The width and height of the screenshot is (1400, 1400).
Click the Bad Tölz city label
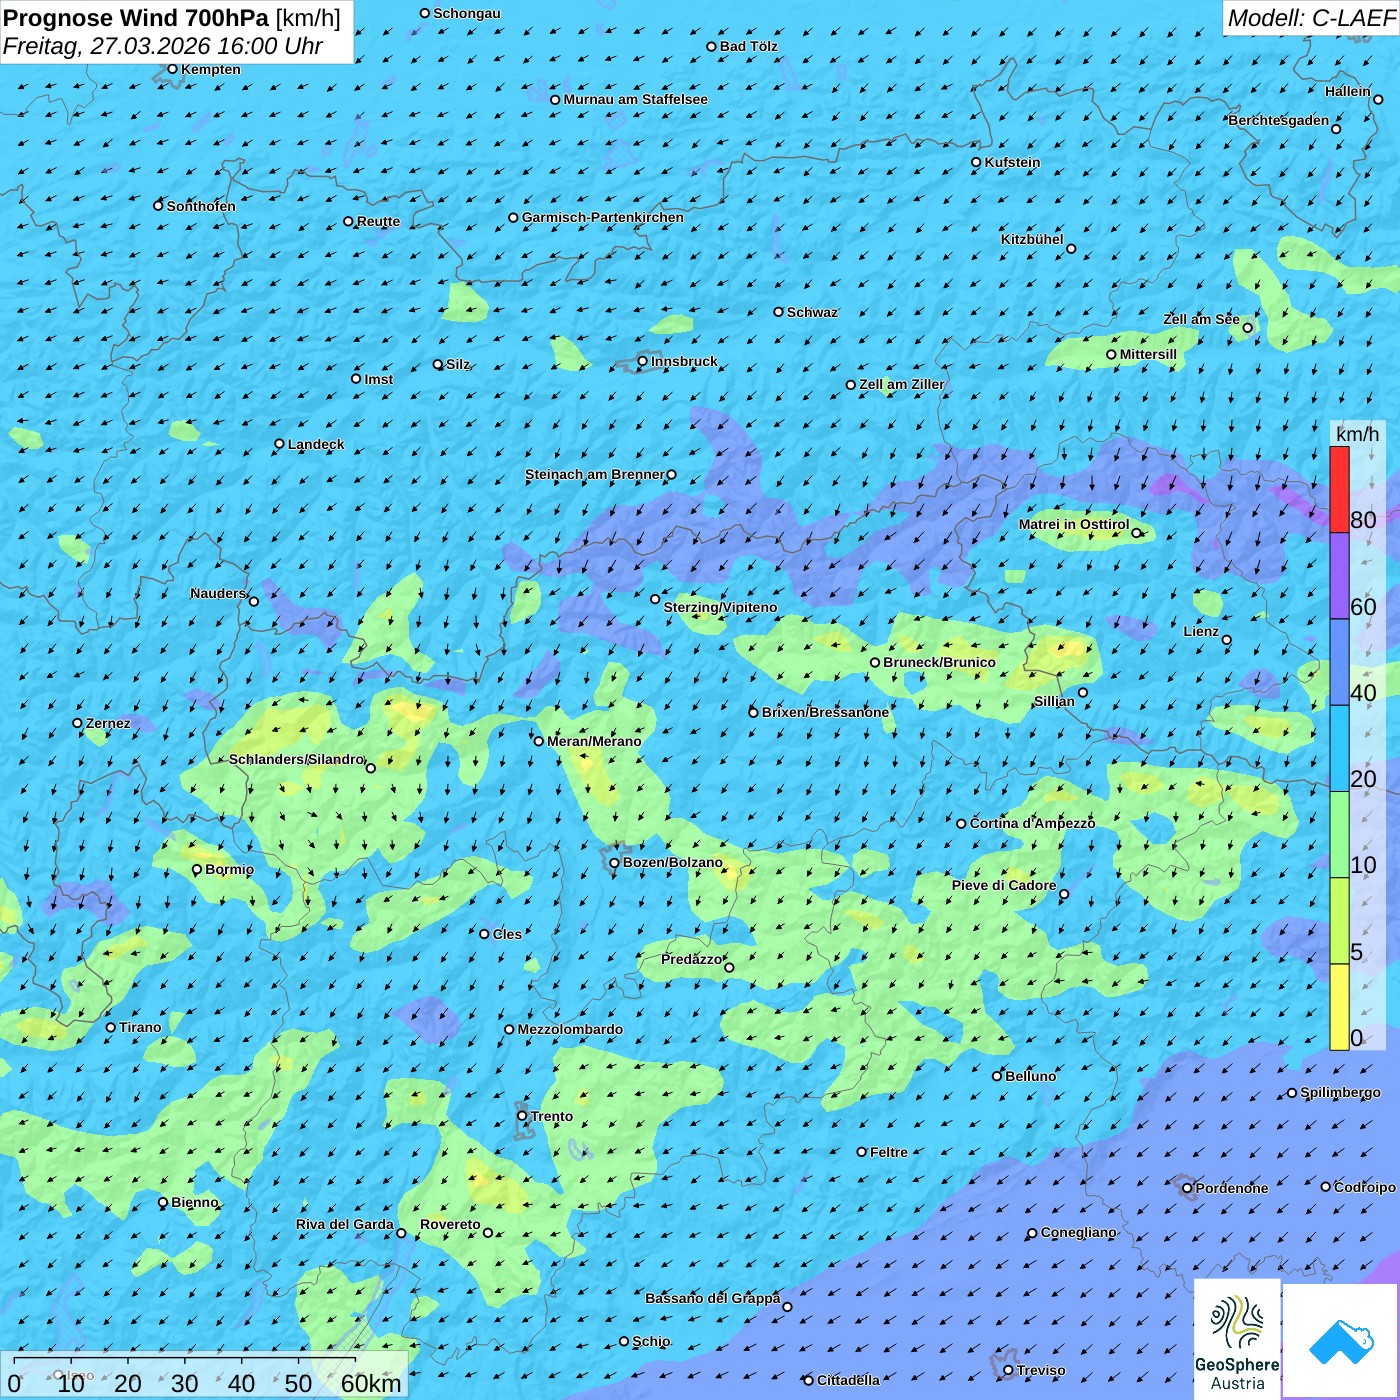749,46
